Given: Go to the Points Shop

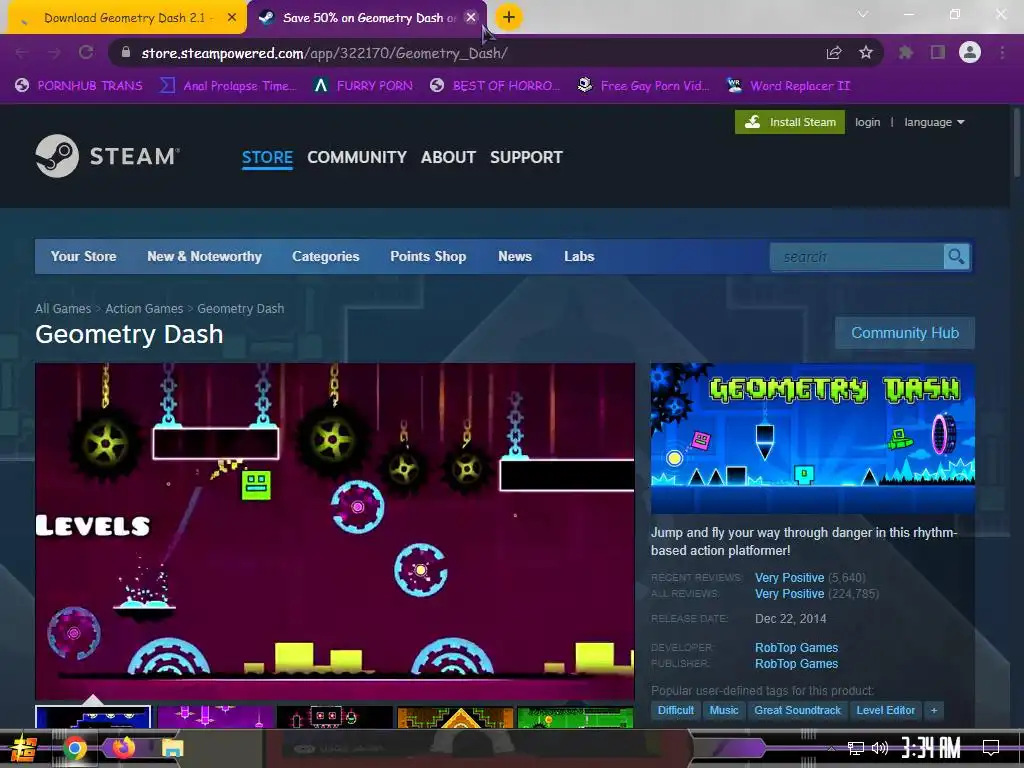Looking at the screenshot, I should point(428,257).
